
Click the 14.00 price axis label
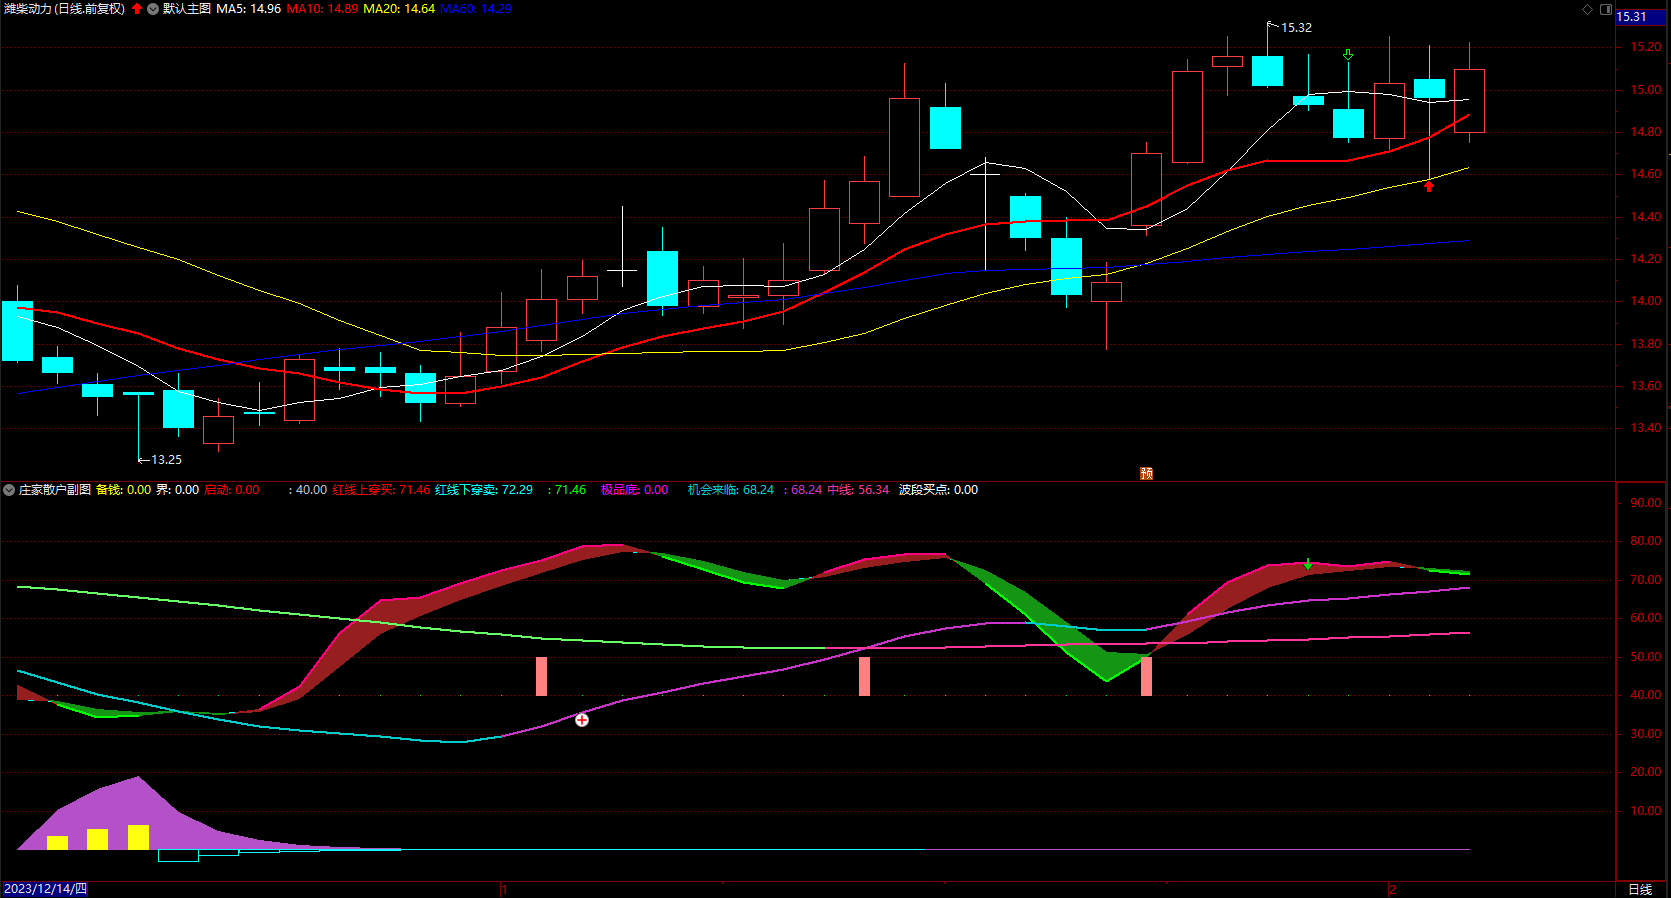(x=1646, y=301)
